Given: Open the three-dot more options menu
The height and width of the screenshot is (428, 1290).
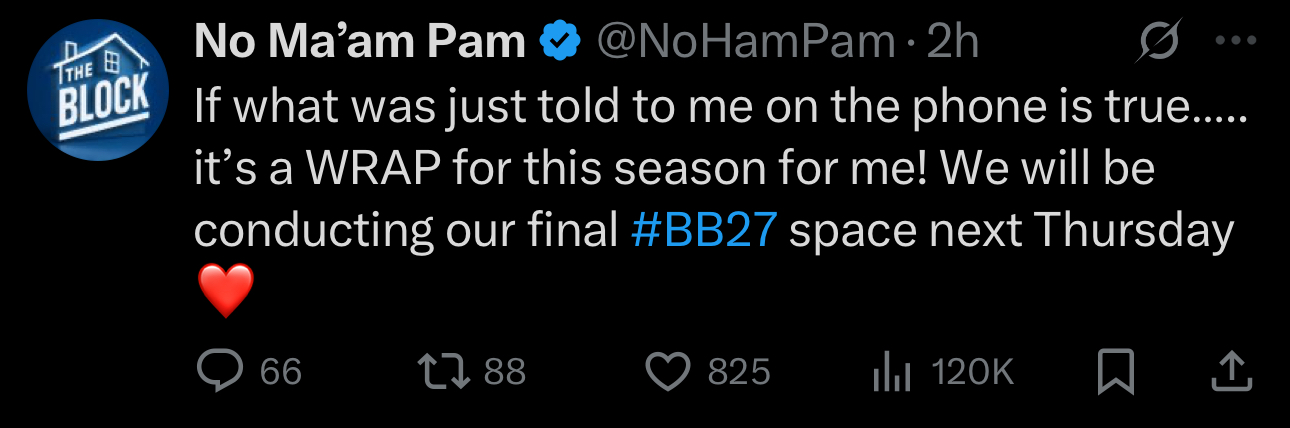Looking at the screenshot, I should [x=1234, y=42].
